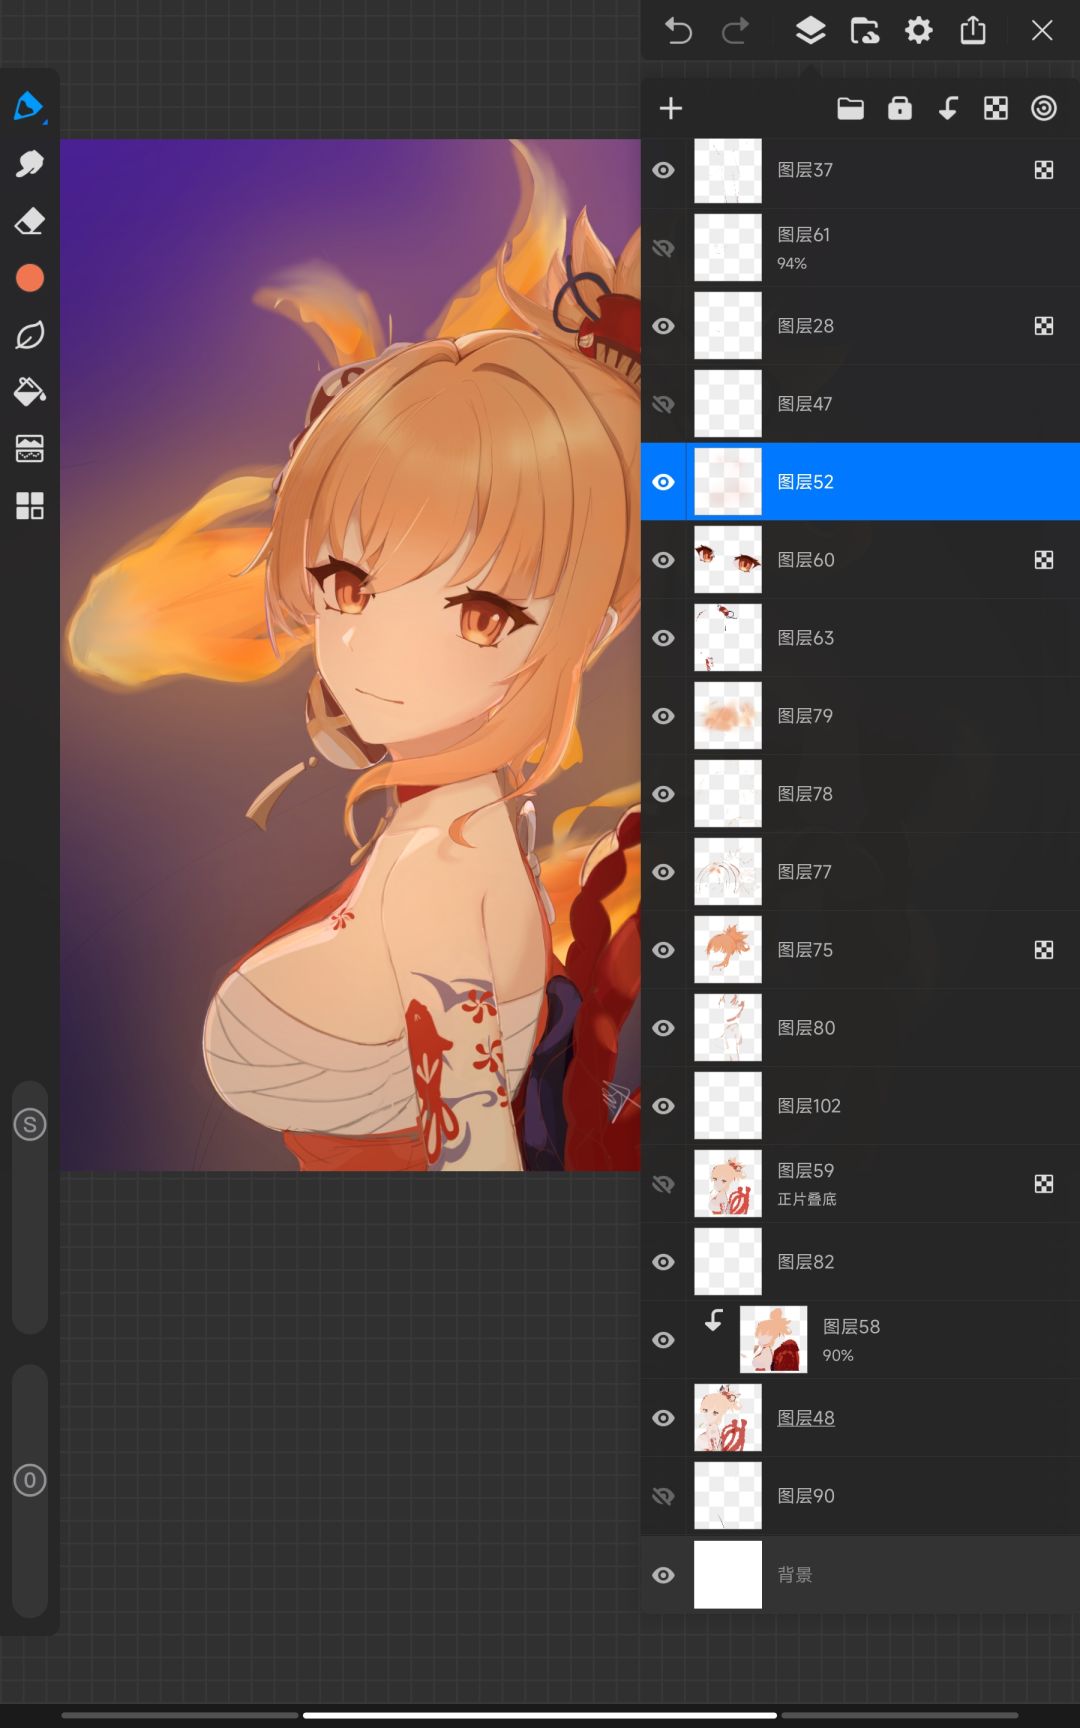Select layer 图层79
Viewport: 1080px width, 1728px height.
tap(860, 716)
